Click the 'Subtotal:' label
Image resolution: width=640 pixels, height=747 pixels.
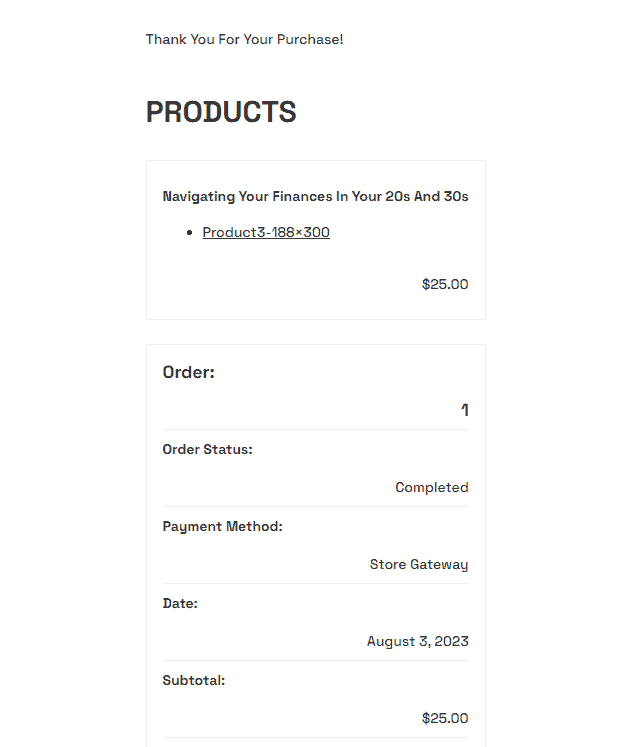pyautogui.click(x=194, y=680)
